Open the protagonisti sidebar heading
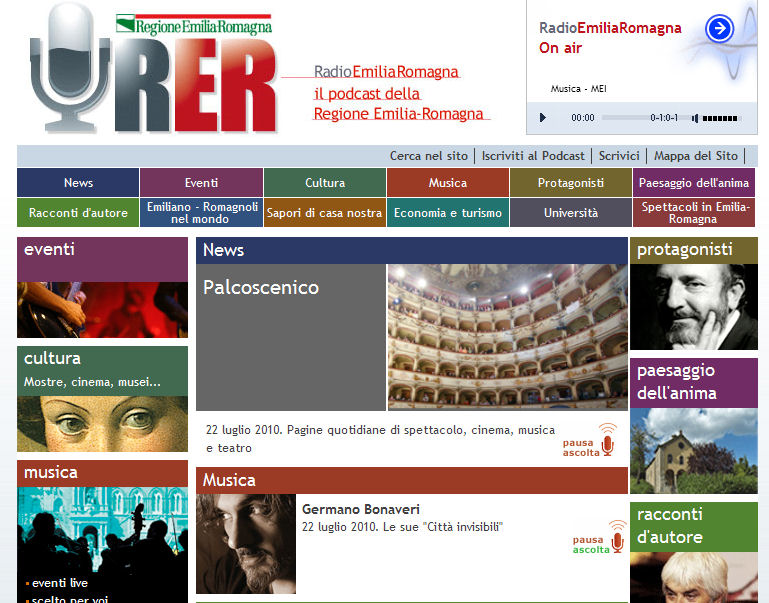This screenshot has width=769, height=603. 685,250
